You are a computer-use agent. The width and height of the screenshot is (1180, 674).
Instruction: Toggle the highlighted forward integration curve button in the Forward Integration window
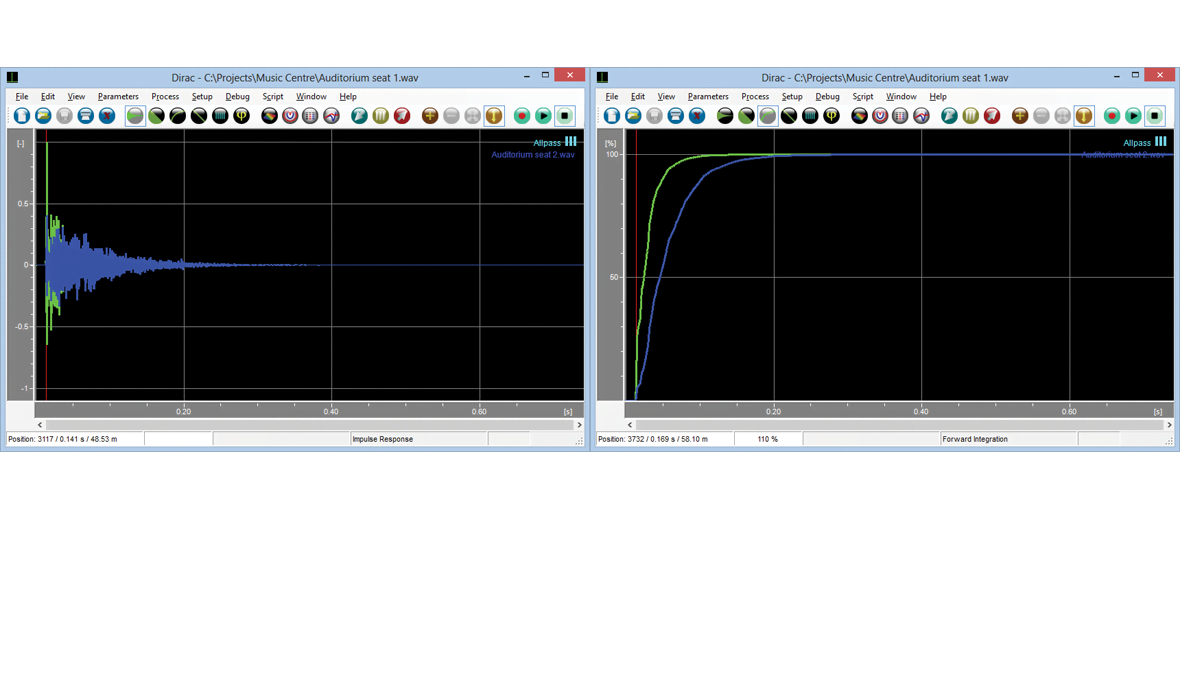tap(767, 116)
